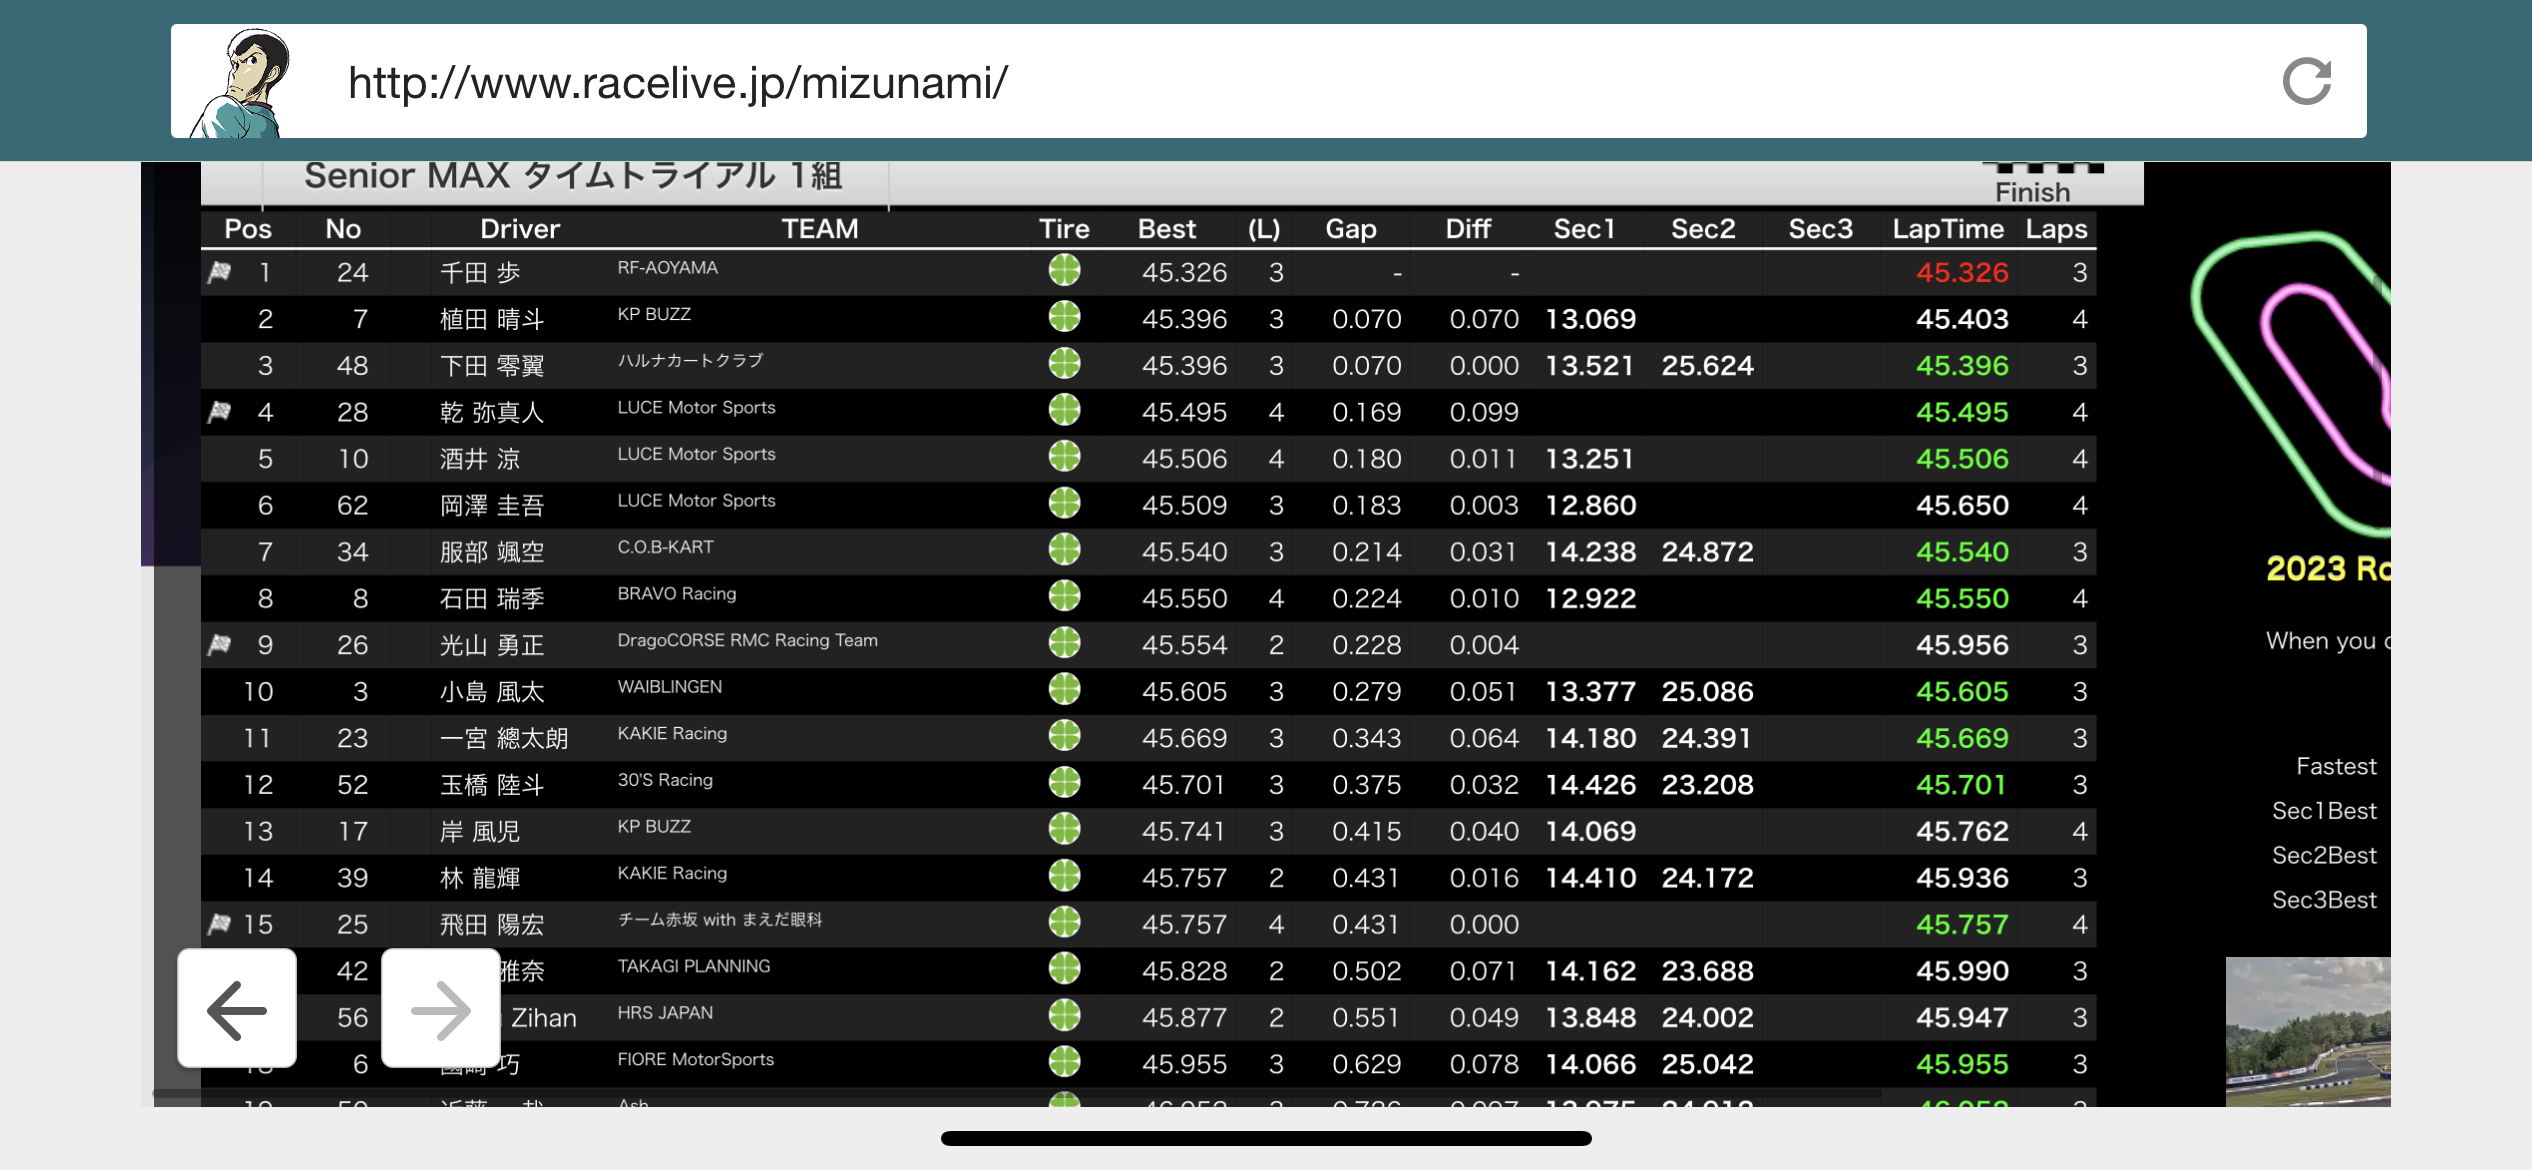Click the Sec1Best label
2532x1170 pixels.
pos(2324,811)
